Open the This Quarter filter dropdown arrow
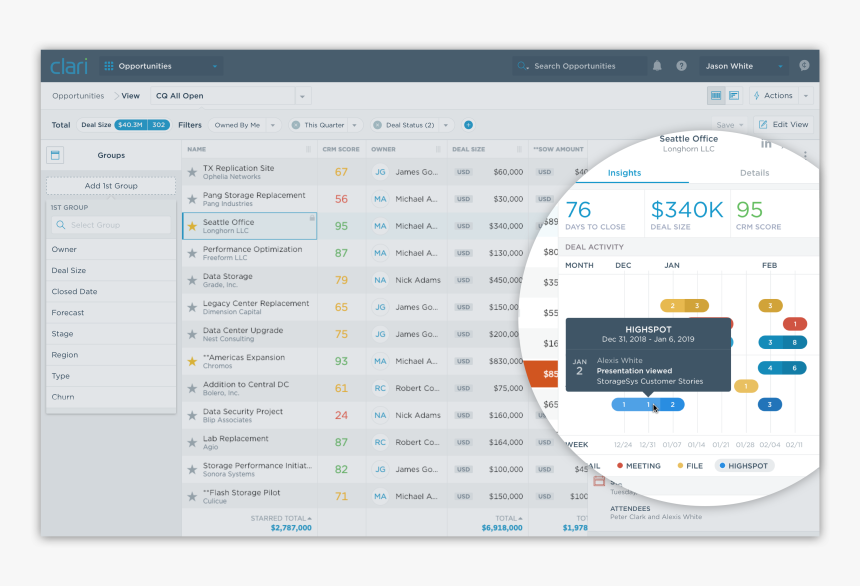 [x=354, y=125]
